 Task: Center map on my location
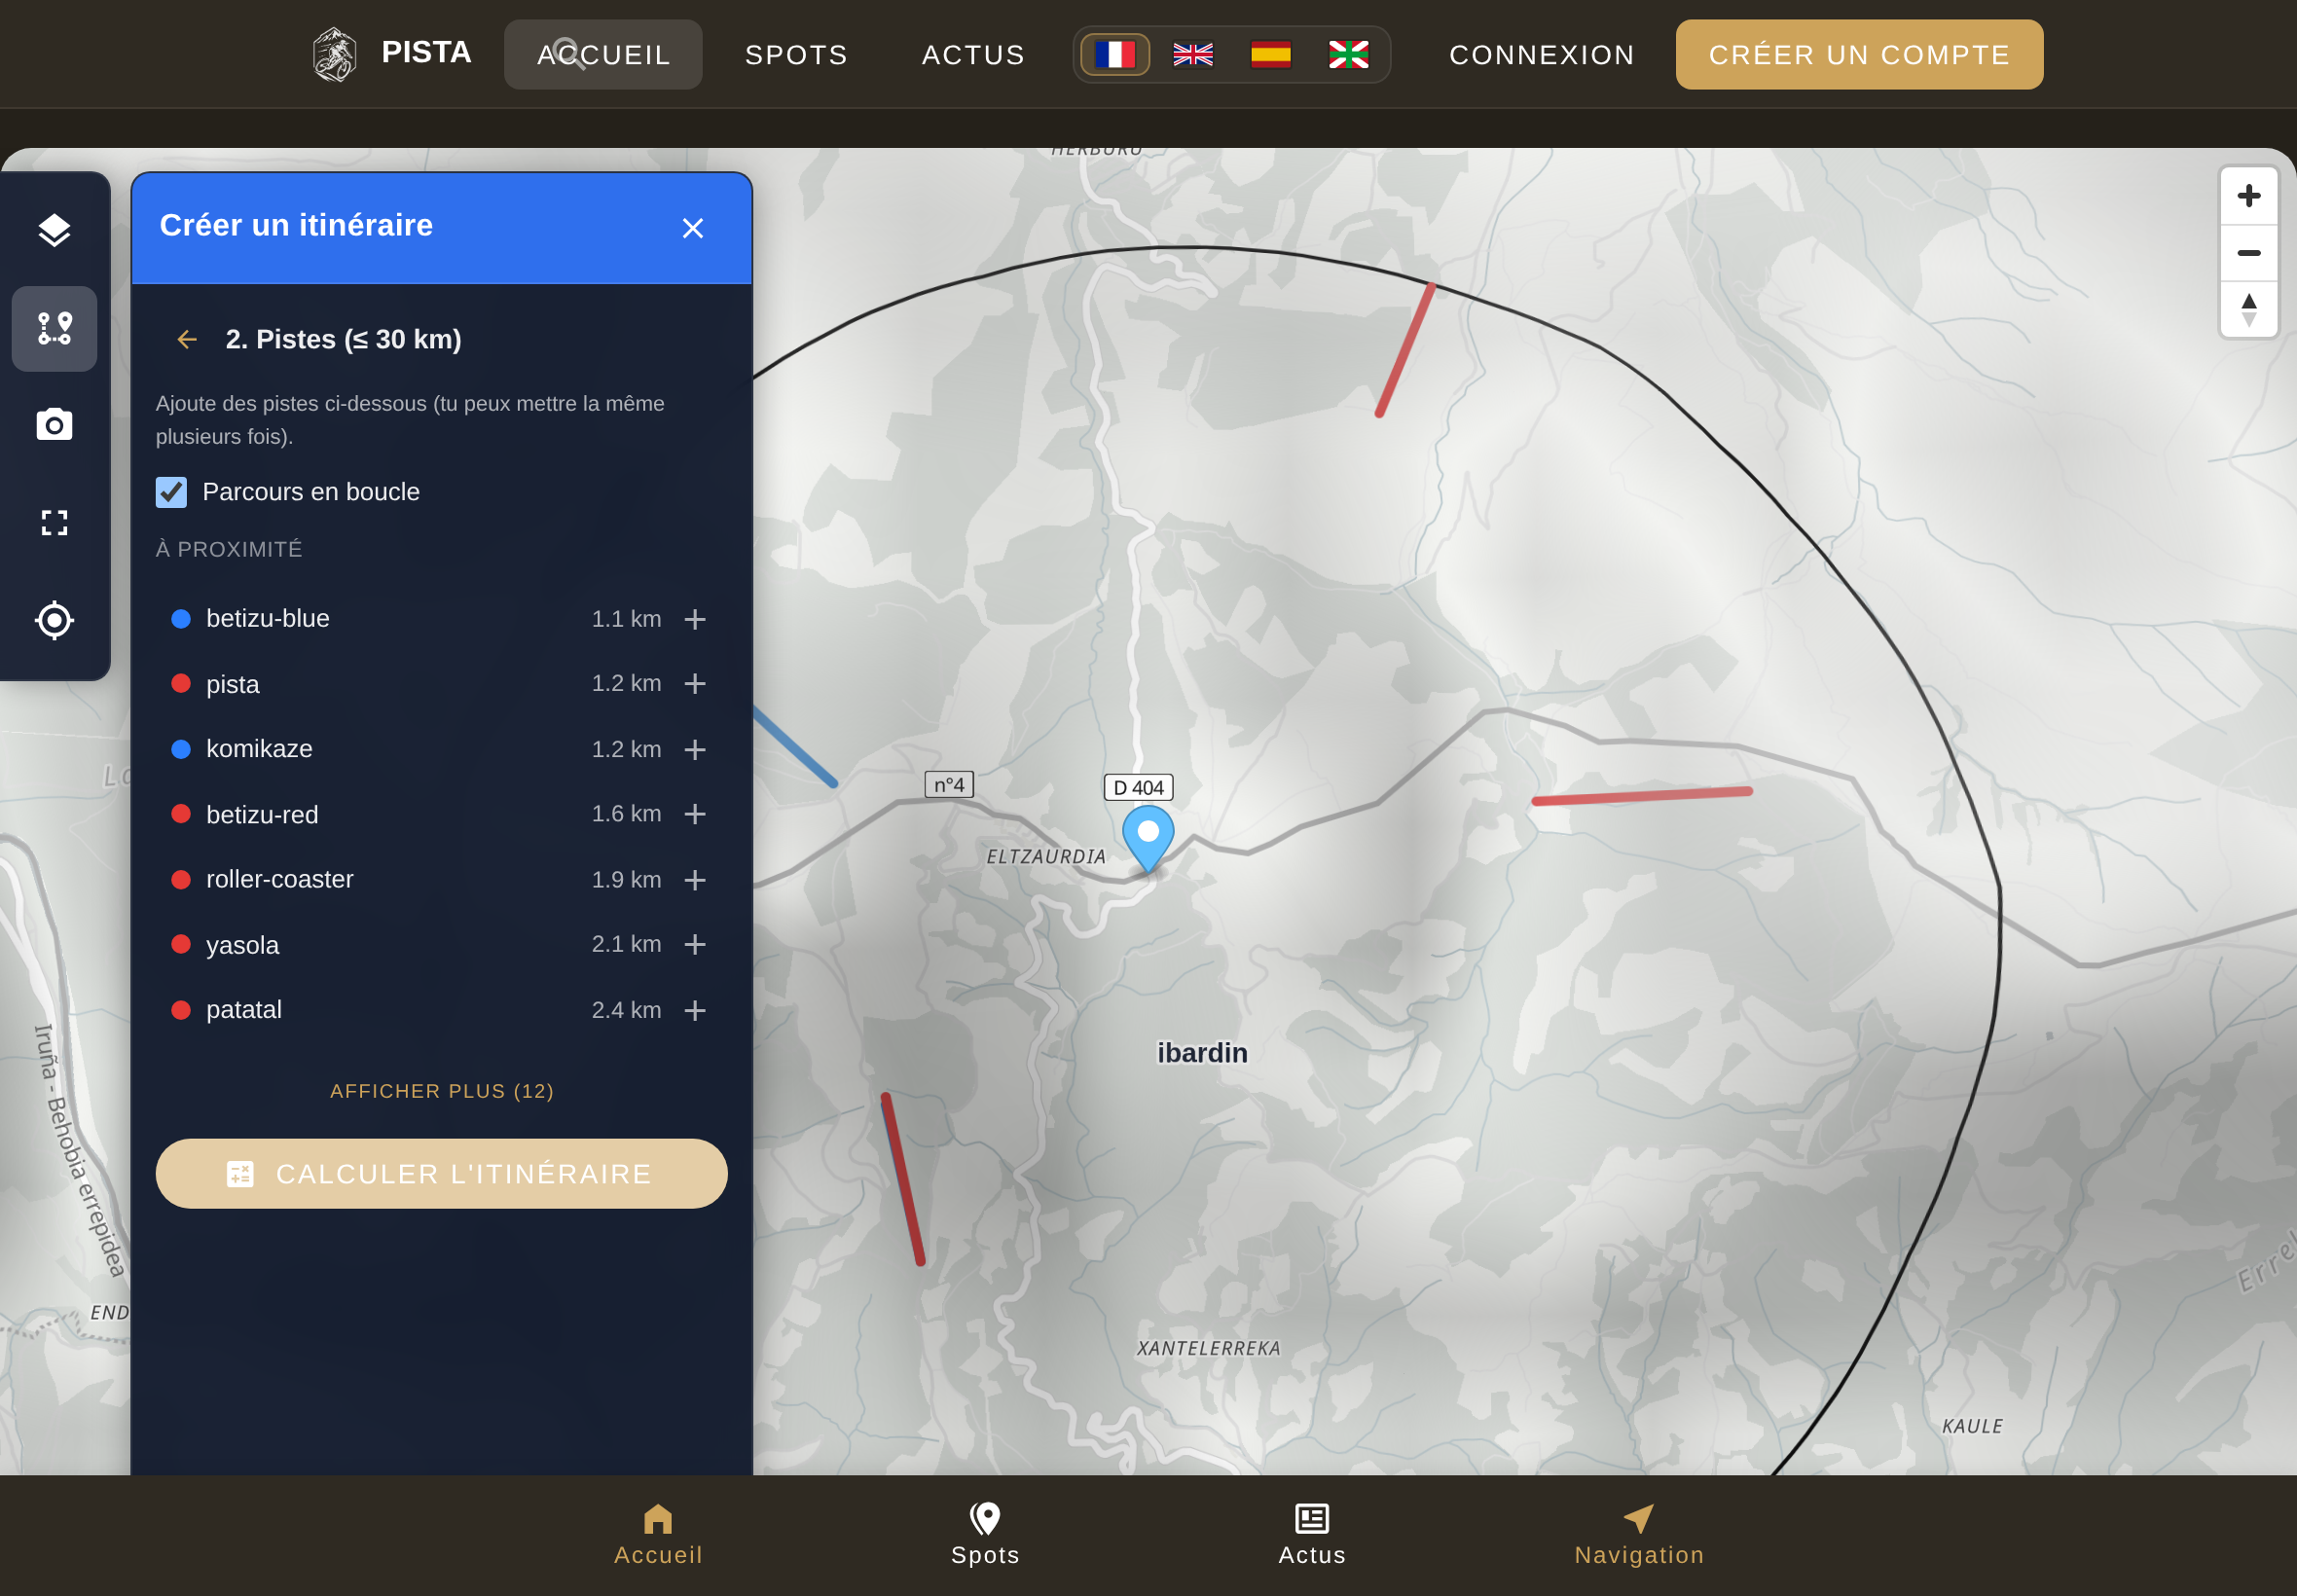[54, 620]
